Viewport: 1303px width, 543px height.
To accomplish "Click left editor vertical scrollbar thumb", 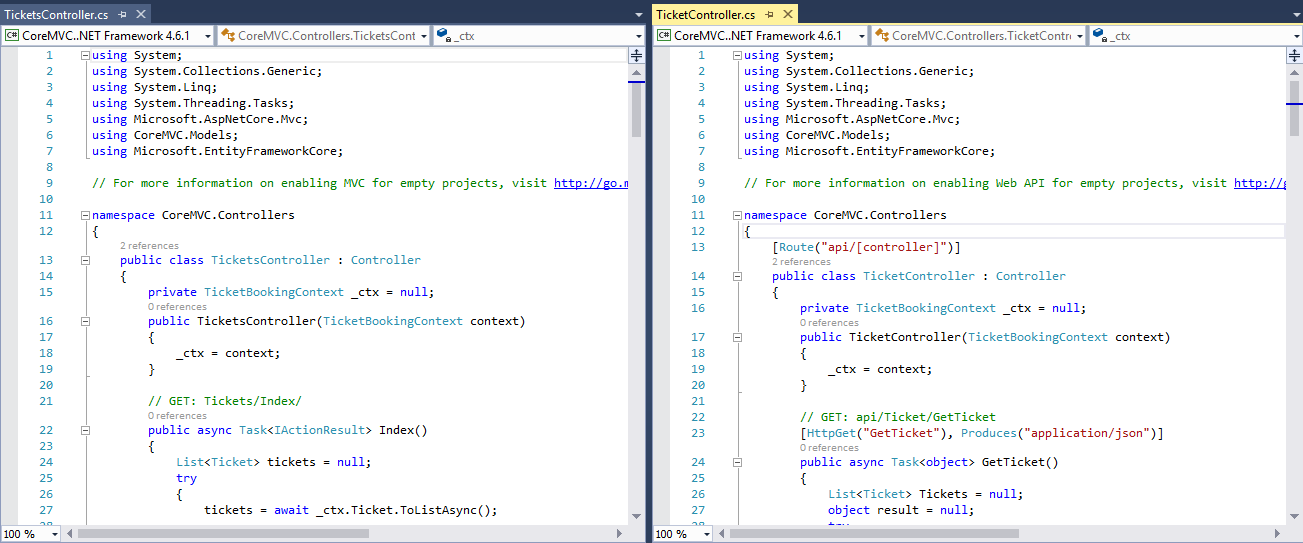I will point(636,108).
